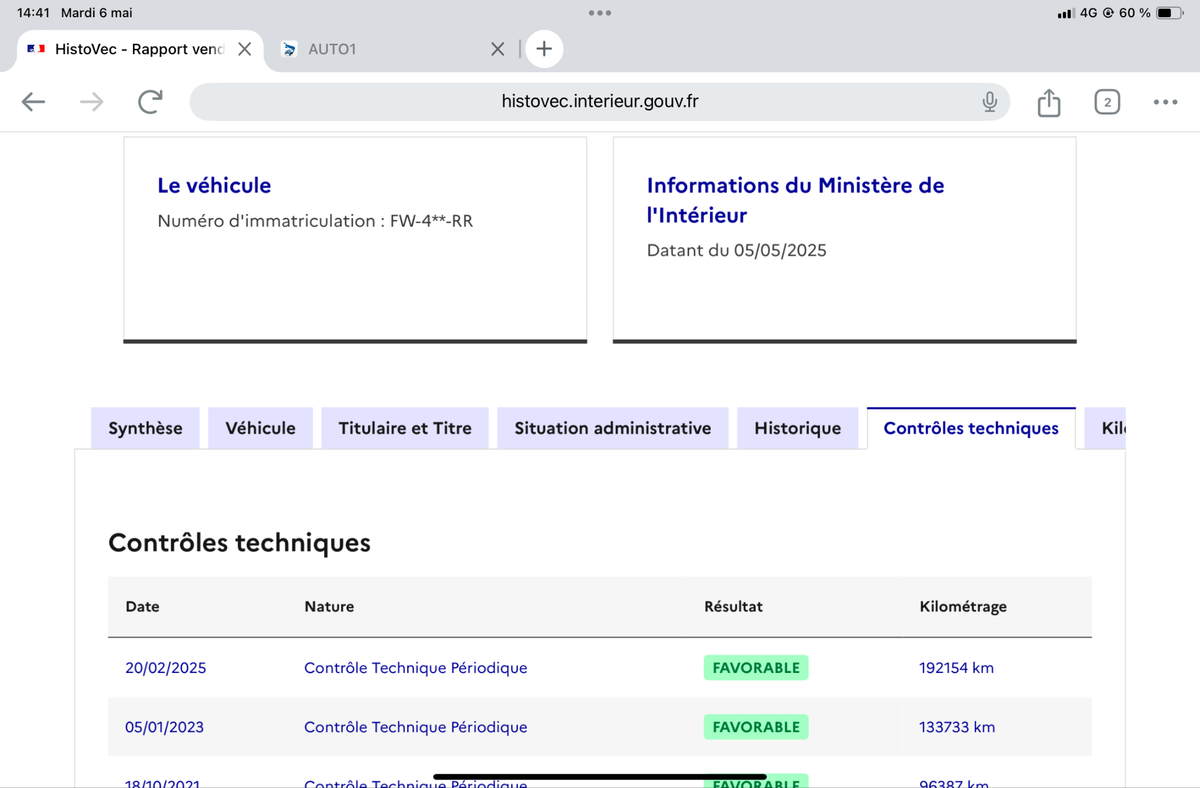This screenshot has width=1200, height=788.
Task: Click the Datant du 05/05/2025 text
Action: tap(737, 250)
